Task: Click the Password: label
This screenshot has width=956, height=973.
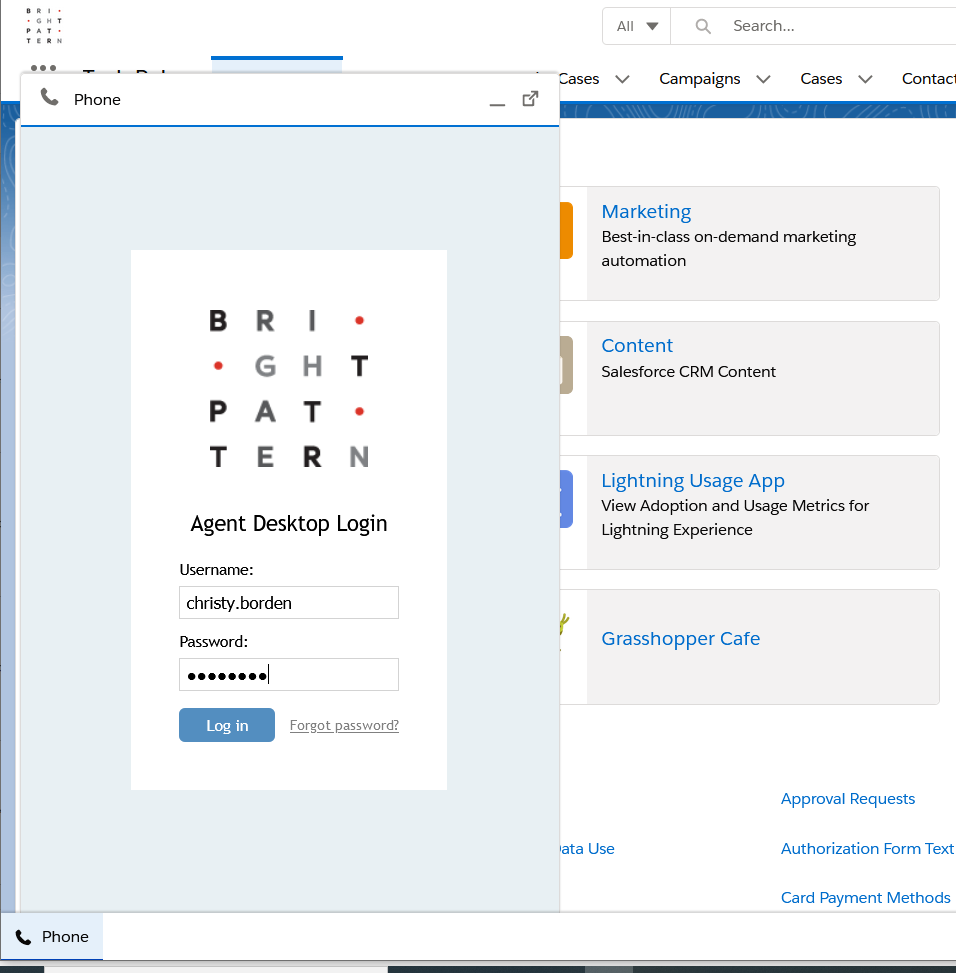Action: click(x=213, y=642)
